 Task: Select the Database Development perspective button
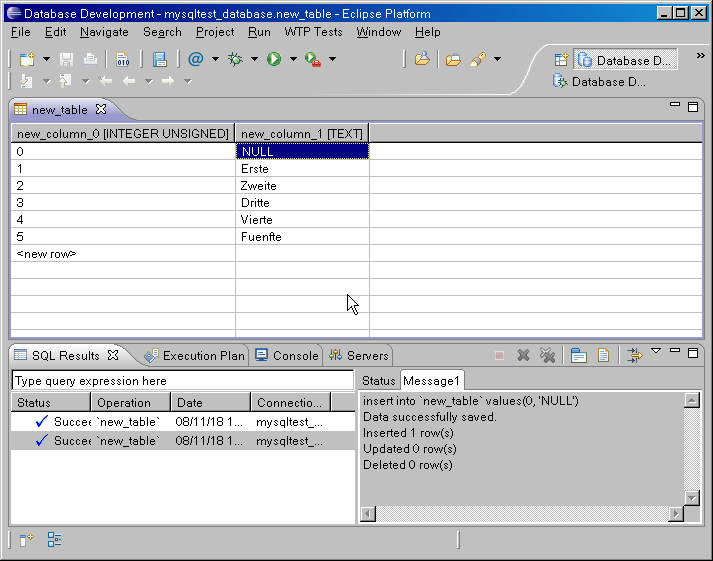[x=626, y=61]
